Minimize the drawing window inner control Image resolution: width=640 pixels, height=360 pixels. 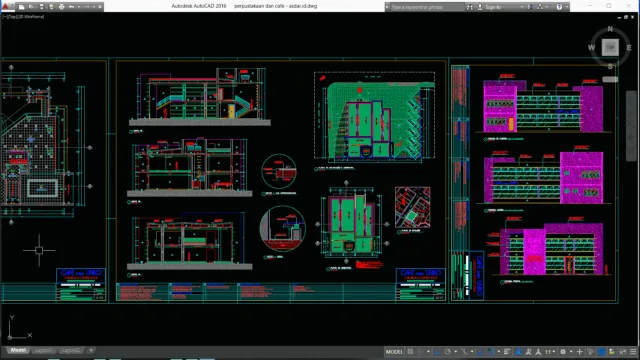[619, 17]
